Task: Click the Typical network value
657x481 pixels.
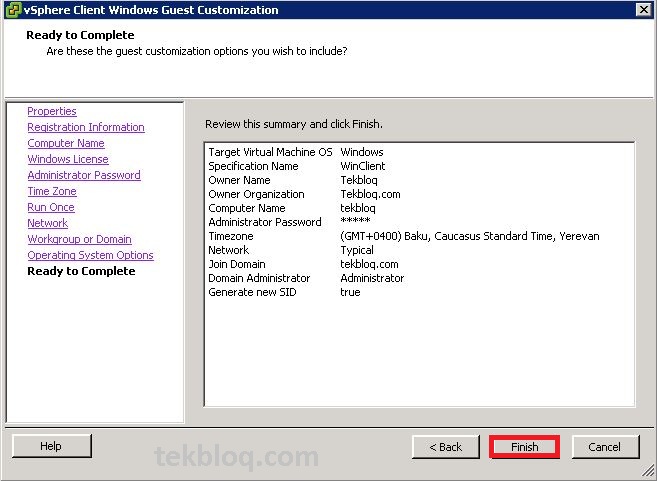Action: (357, 250)
